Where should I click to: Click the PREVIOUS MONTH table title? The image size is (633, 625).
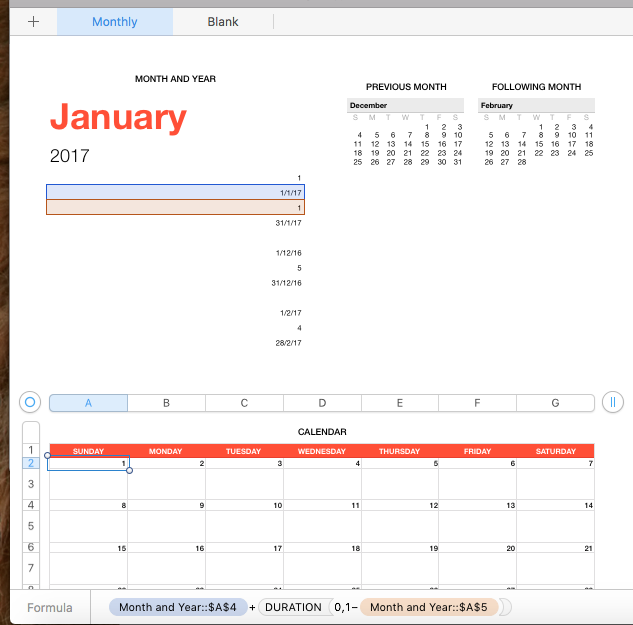[x=406, y=87]
